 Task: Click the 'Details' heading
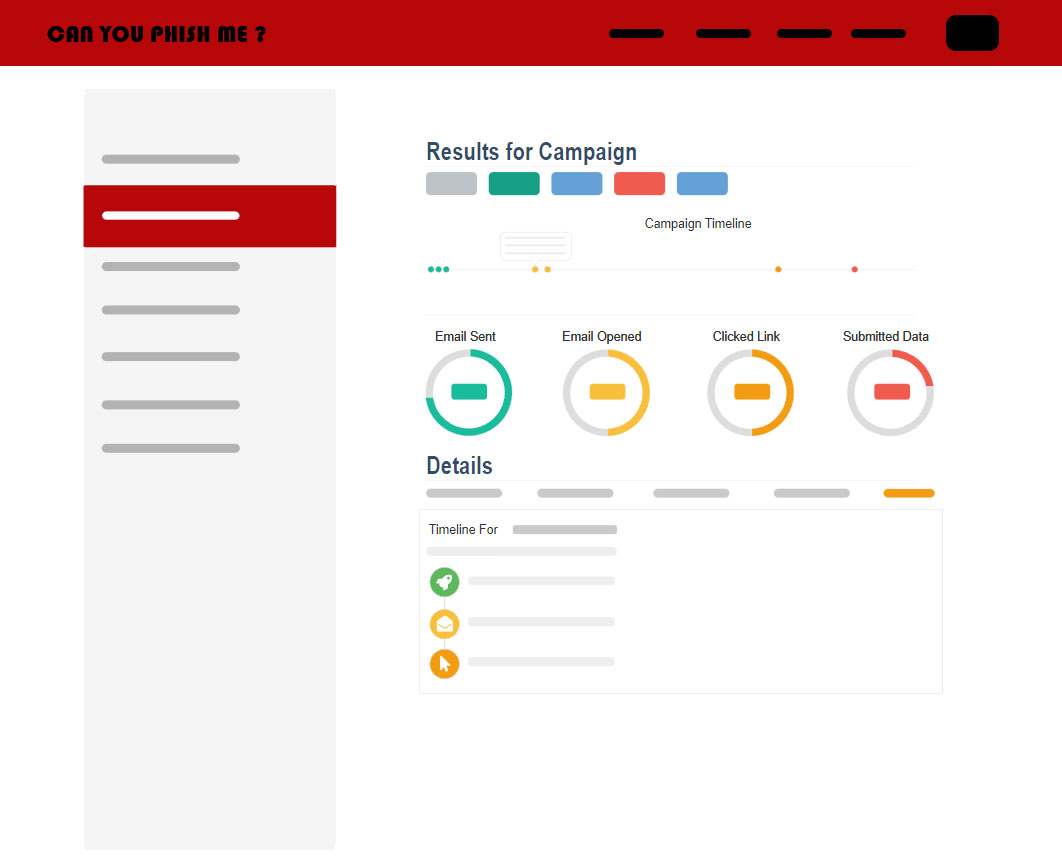click(459, 466)
